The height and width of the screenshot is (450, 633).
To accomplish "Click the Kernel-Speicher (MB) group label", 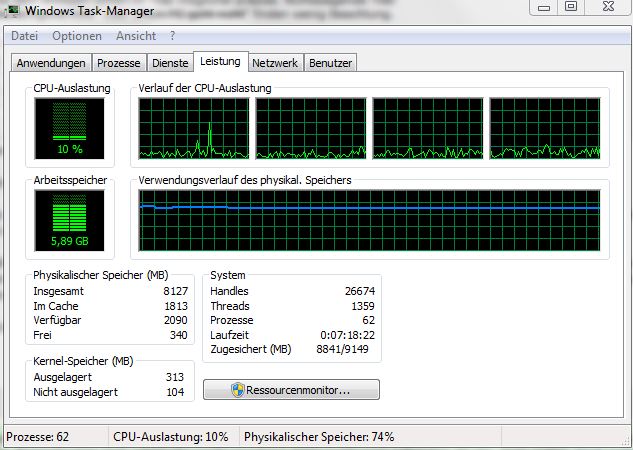I will [83, 361].
